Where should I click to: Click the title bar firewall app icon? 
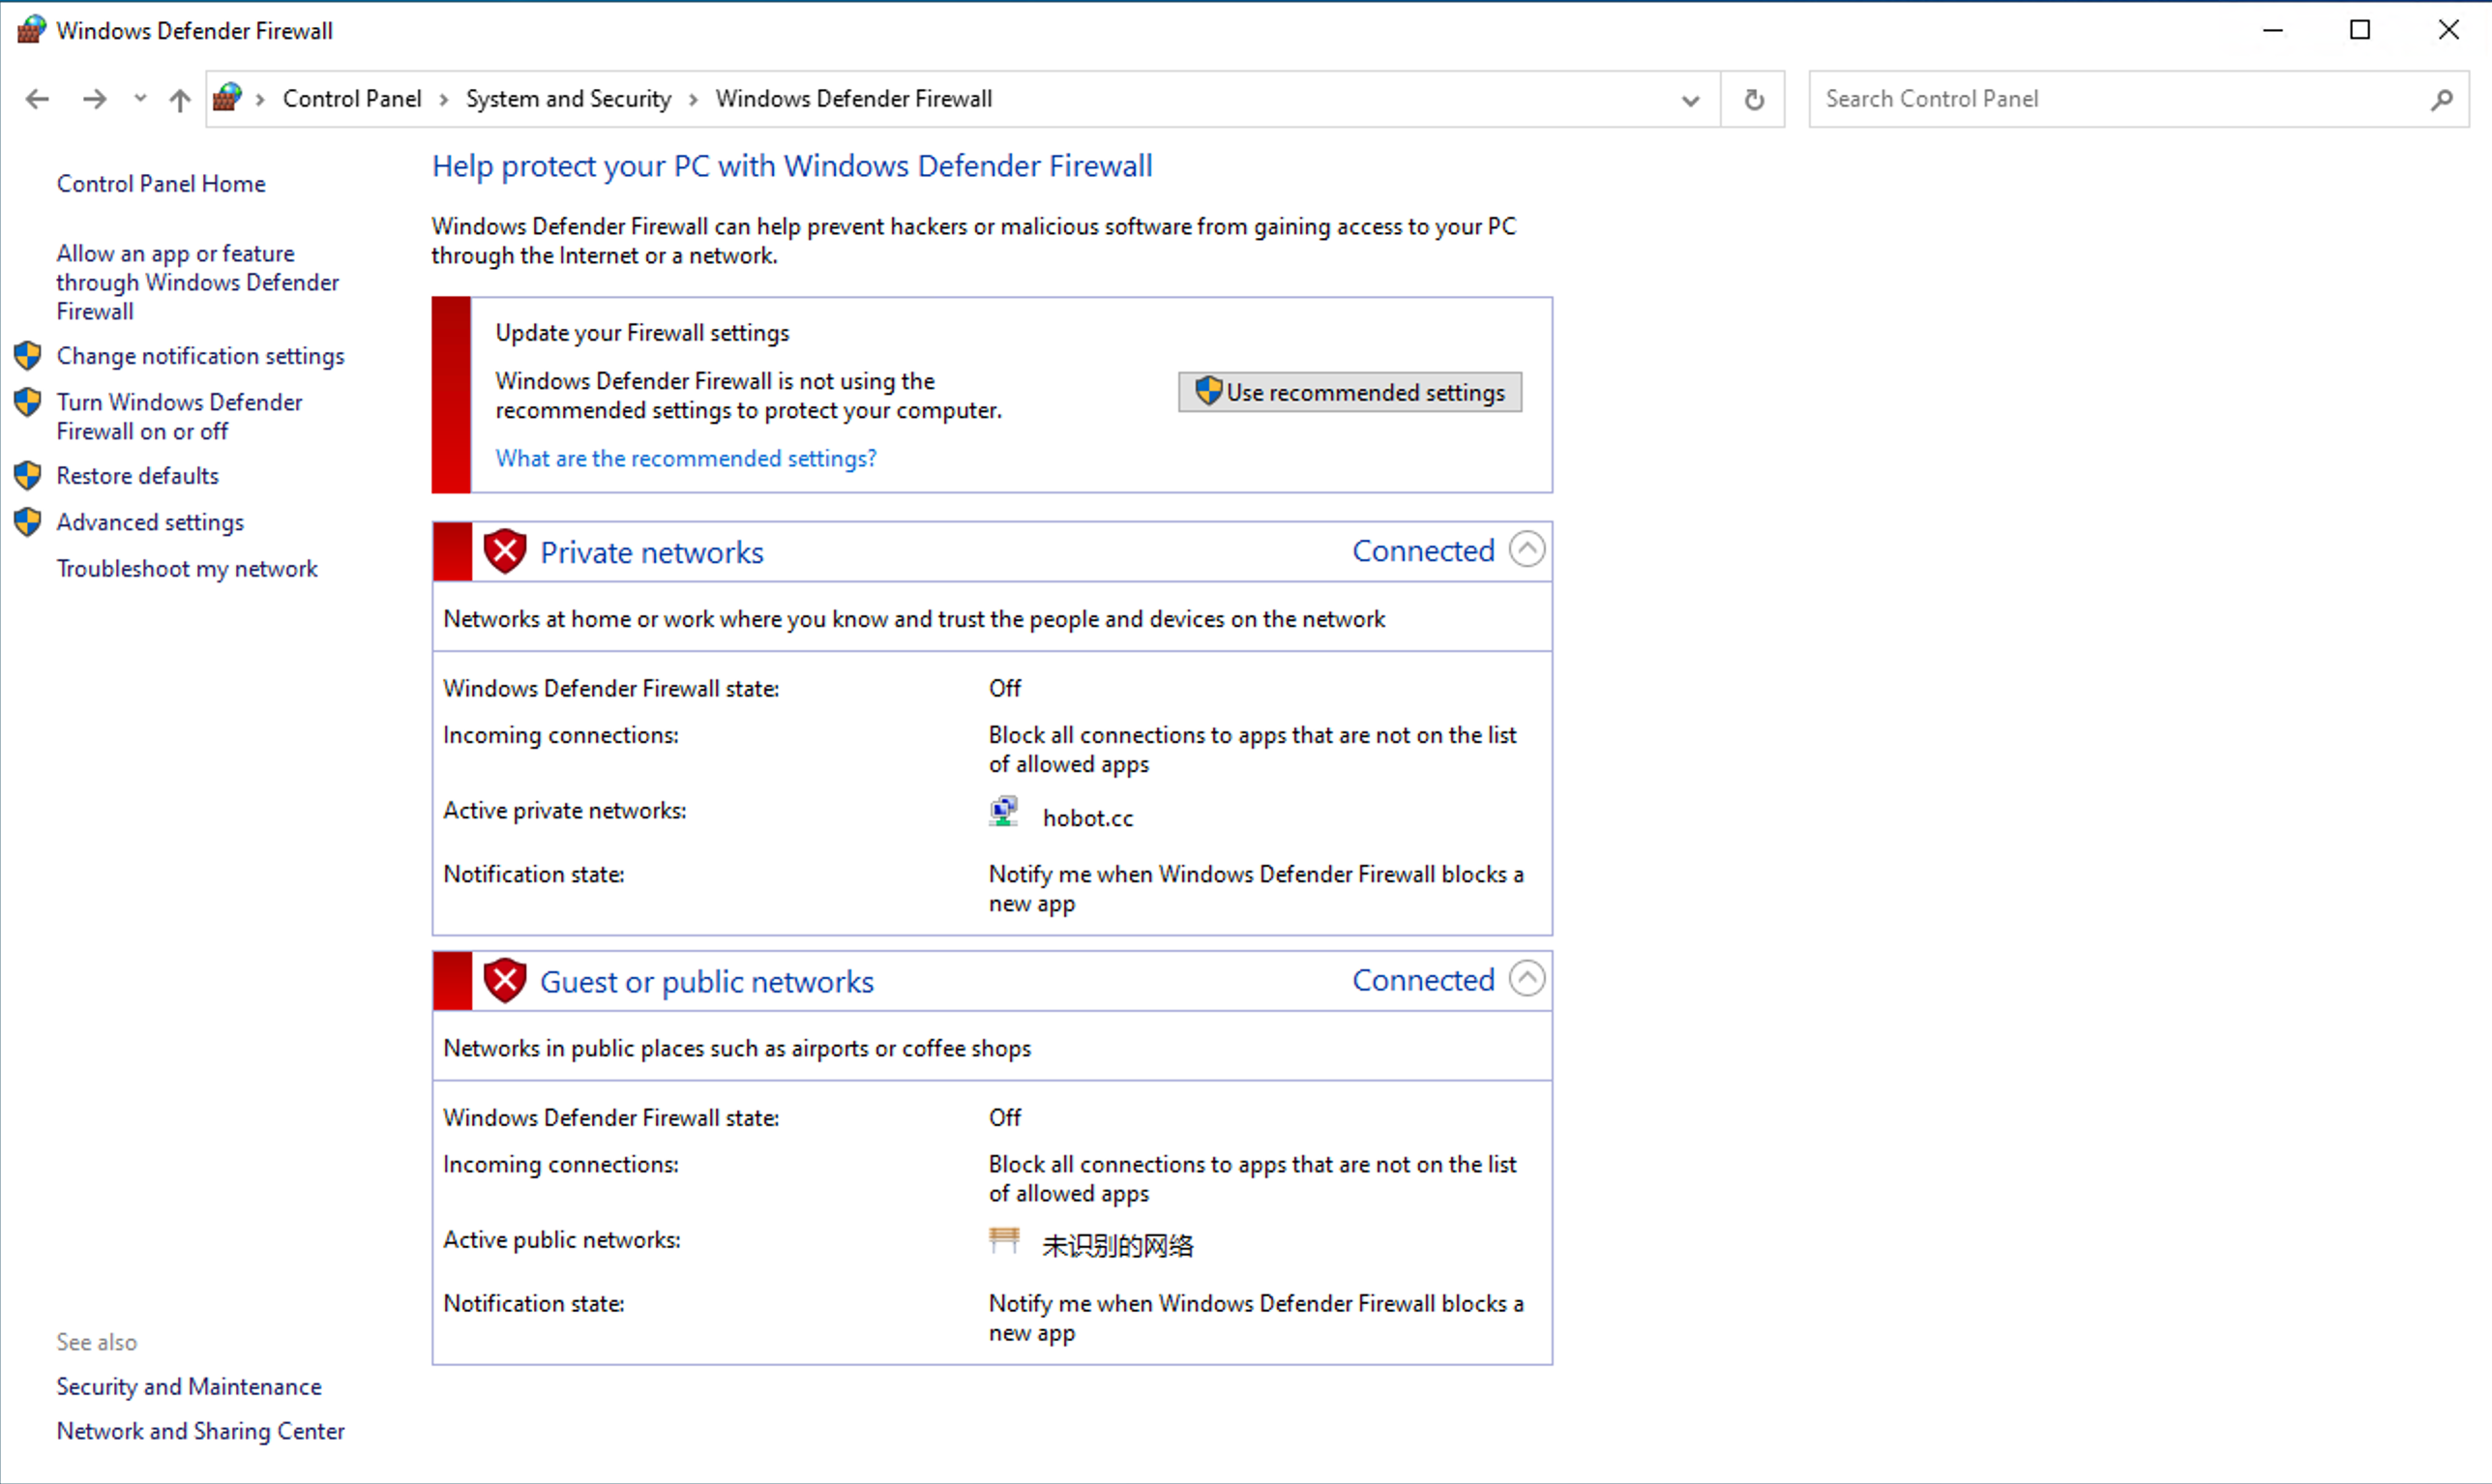click(31, 29)
